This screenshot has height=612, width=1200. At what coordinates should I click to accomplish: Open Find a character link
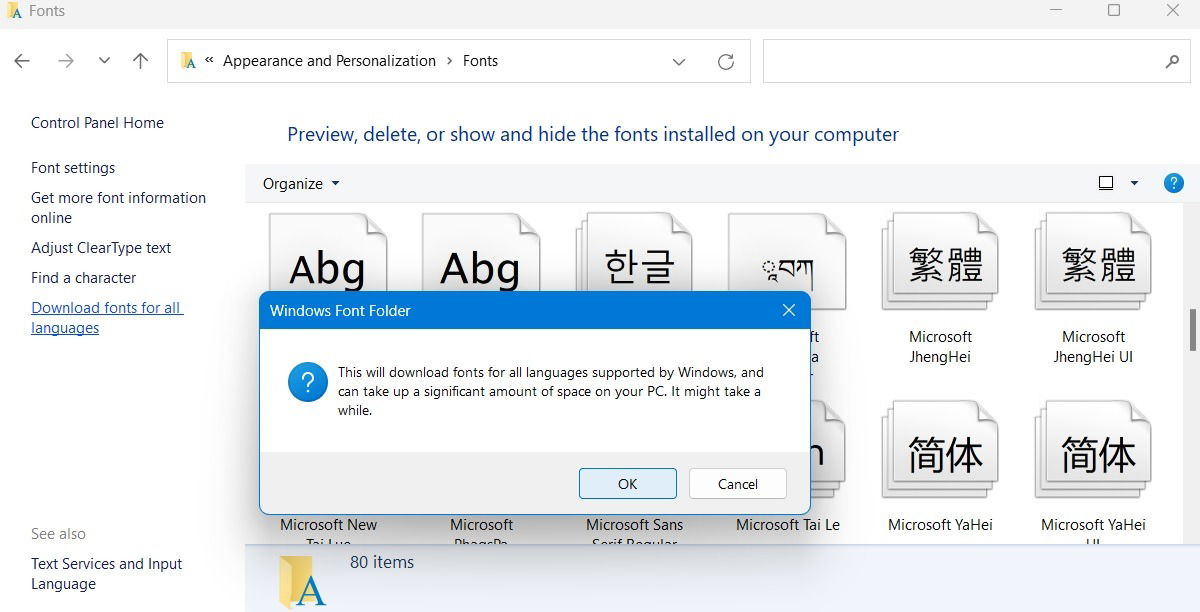(x=83, y=278)
